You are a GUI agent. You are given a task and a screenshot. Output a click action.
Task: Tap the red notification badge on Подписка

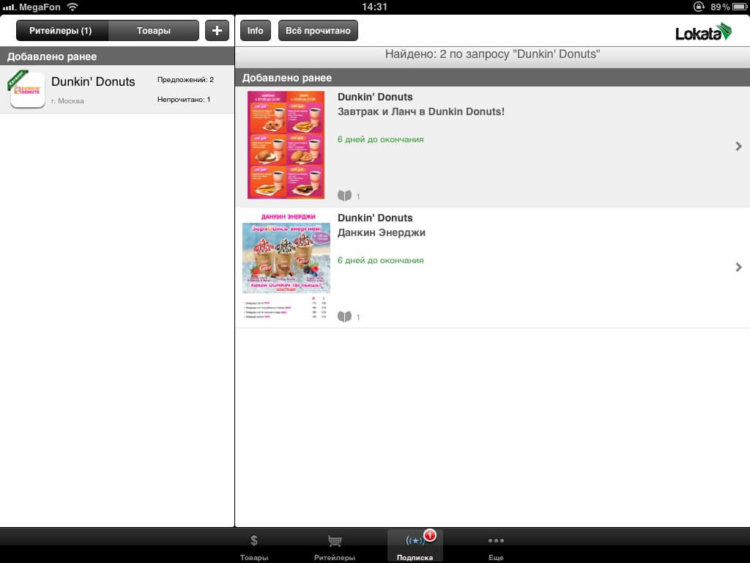(430, 535)
